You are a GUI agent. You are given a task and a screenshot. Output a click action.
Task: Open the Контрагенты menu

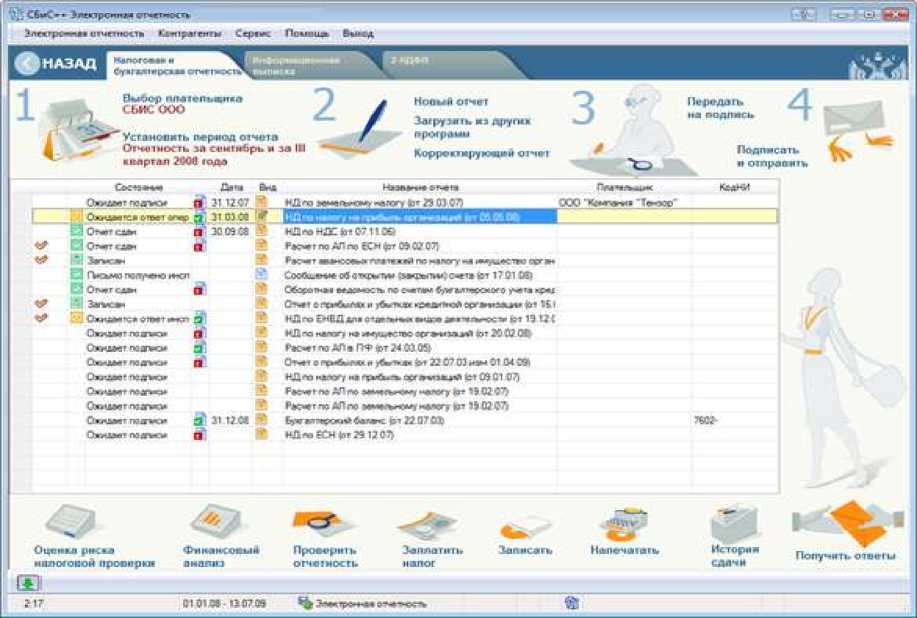point(190,33)
